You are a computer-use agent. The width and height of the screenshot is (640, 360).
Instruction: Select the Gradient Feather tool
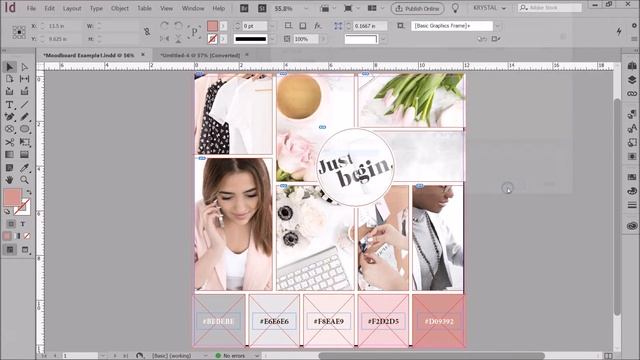coord(24,155)
